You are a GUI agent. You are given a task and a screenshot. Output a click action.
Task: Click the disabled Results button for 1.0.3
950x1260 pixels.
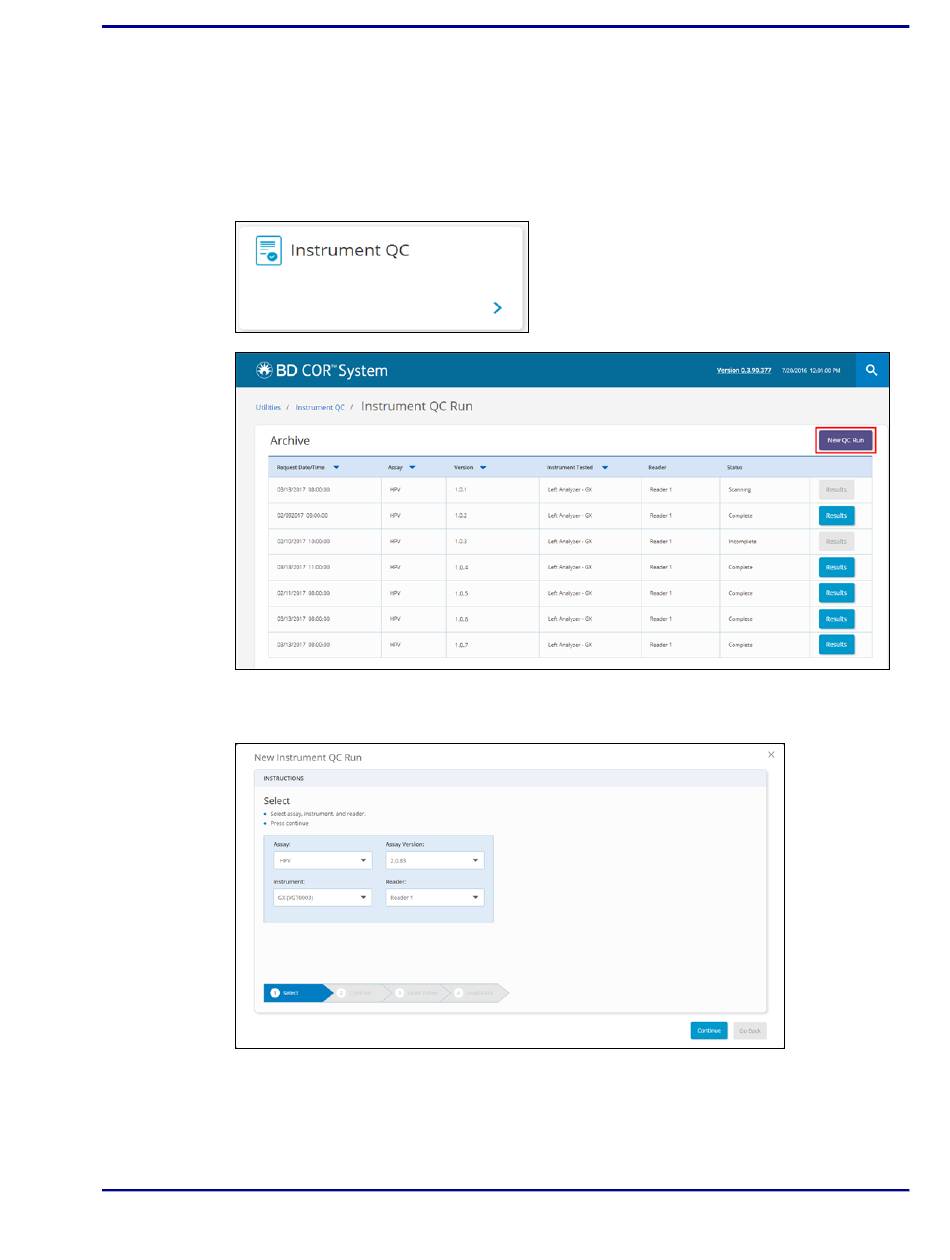coord(836,541)
